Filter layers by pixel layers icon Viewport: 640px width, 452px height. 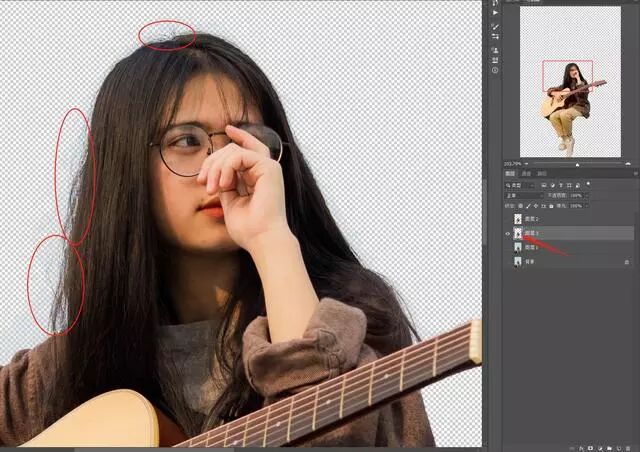tap(544, 185)
